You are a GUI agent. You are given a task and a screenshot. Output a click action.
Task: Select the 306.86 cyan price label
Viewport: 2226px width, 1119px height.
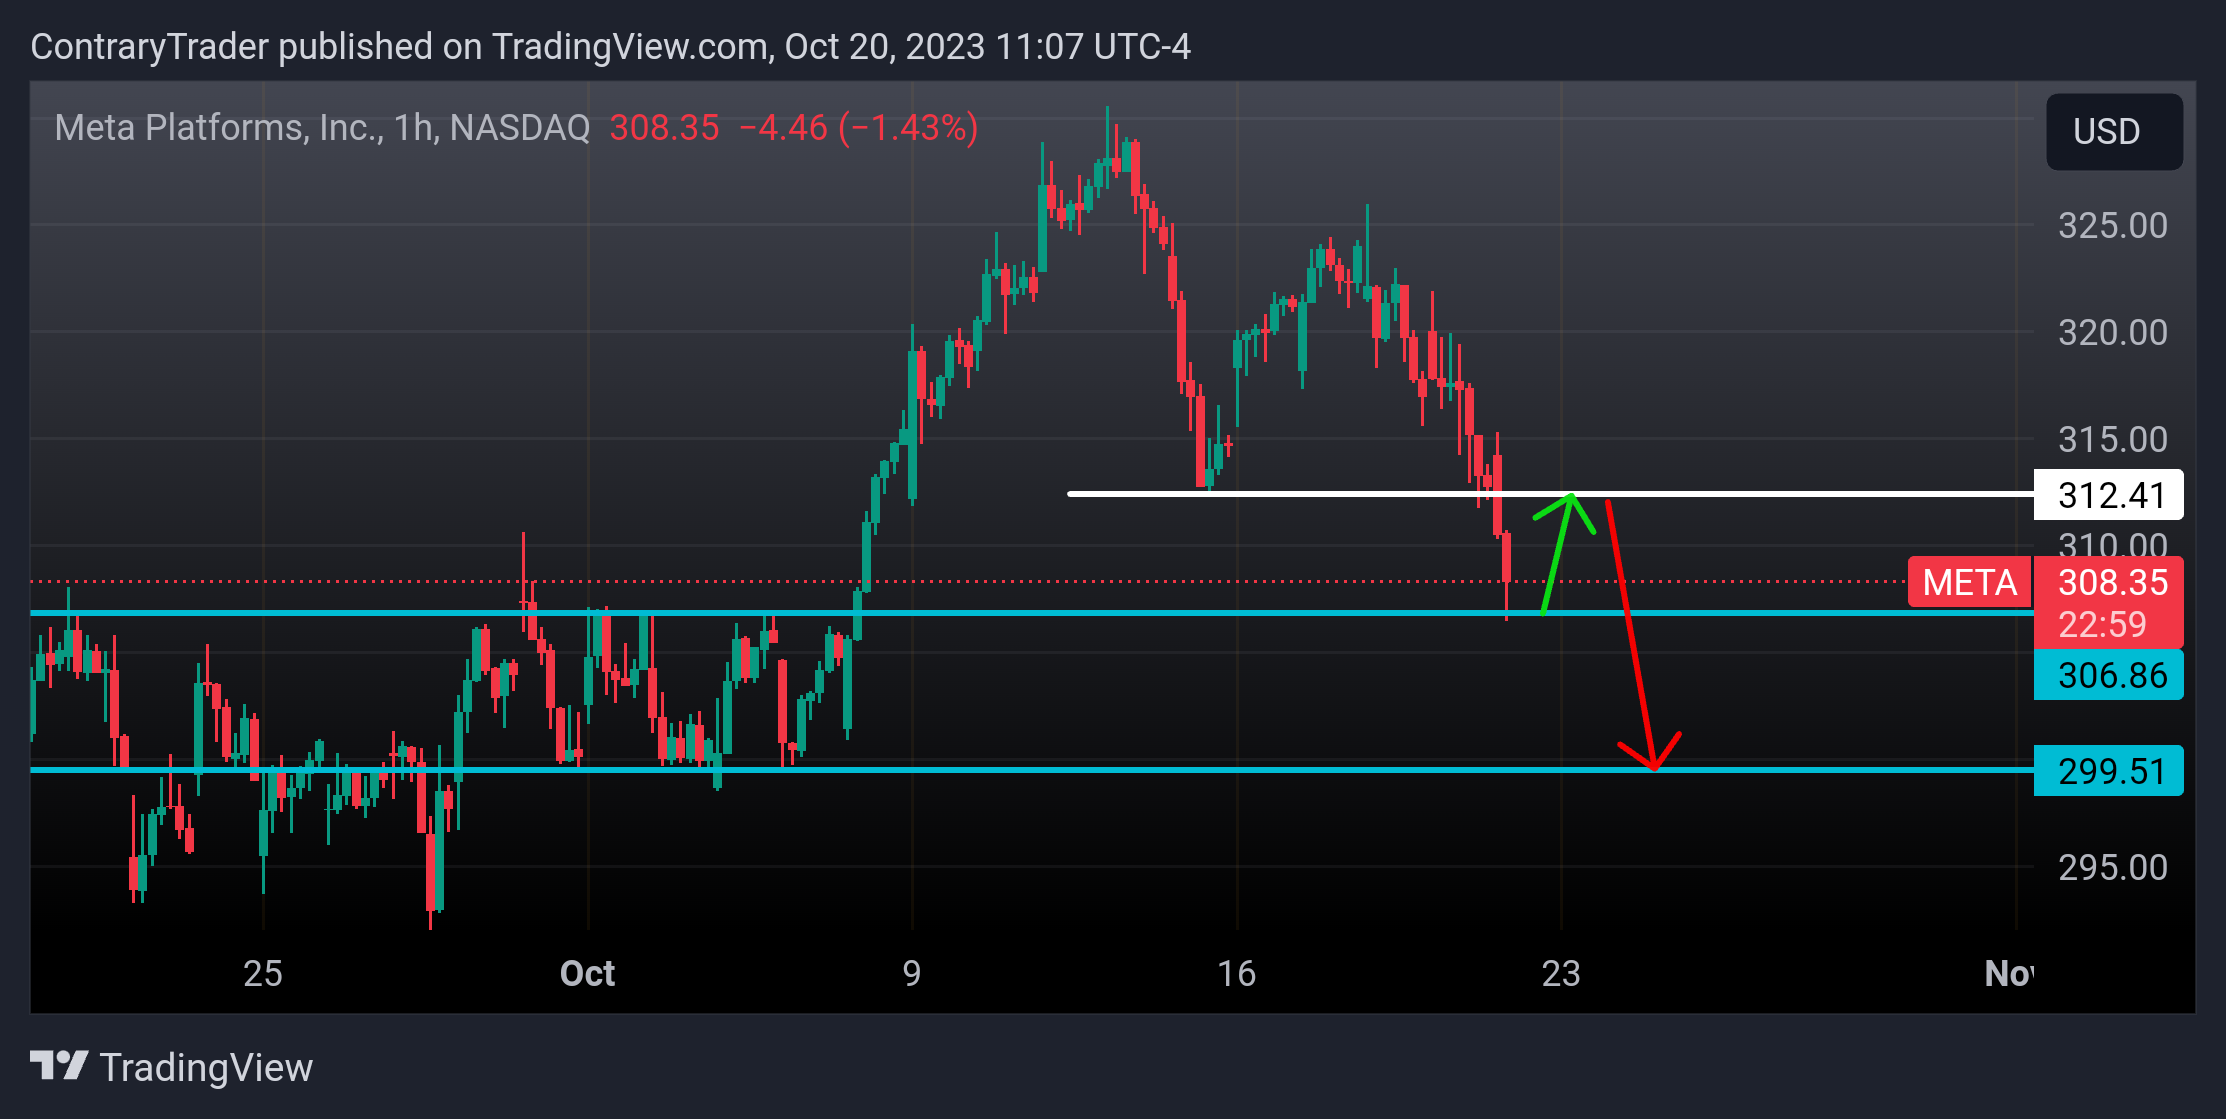click(2109, 675)
